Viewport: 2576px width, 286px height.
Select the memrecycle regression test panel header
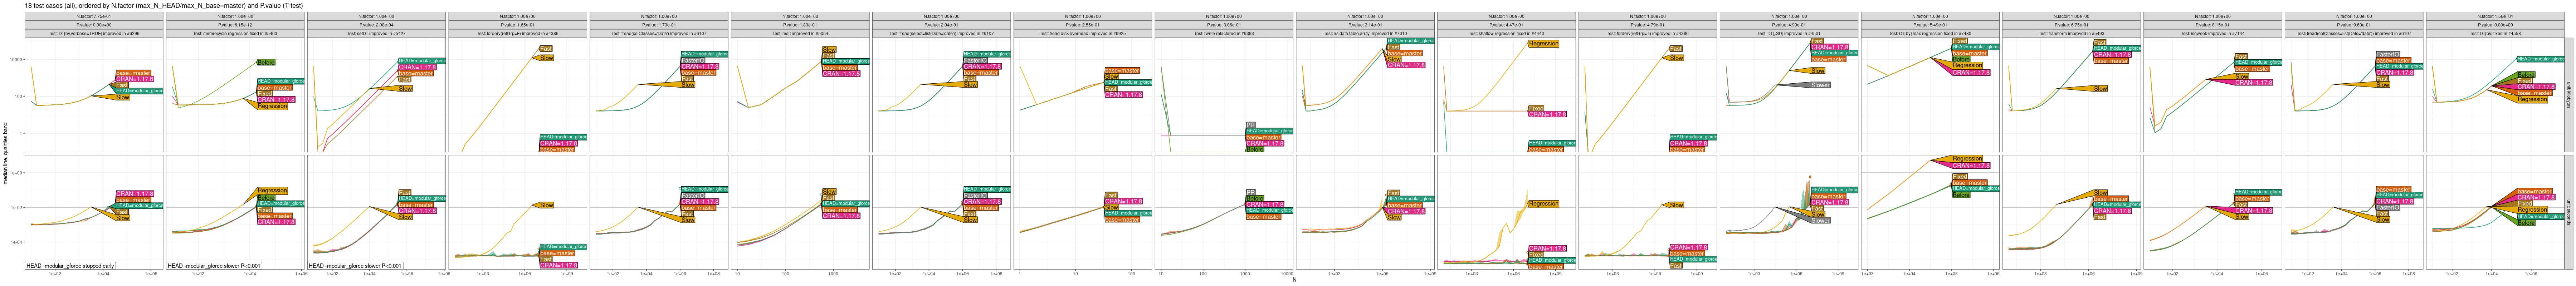(236, 33)
